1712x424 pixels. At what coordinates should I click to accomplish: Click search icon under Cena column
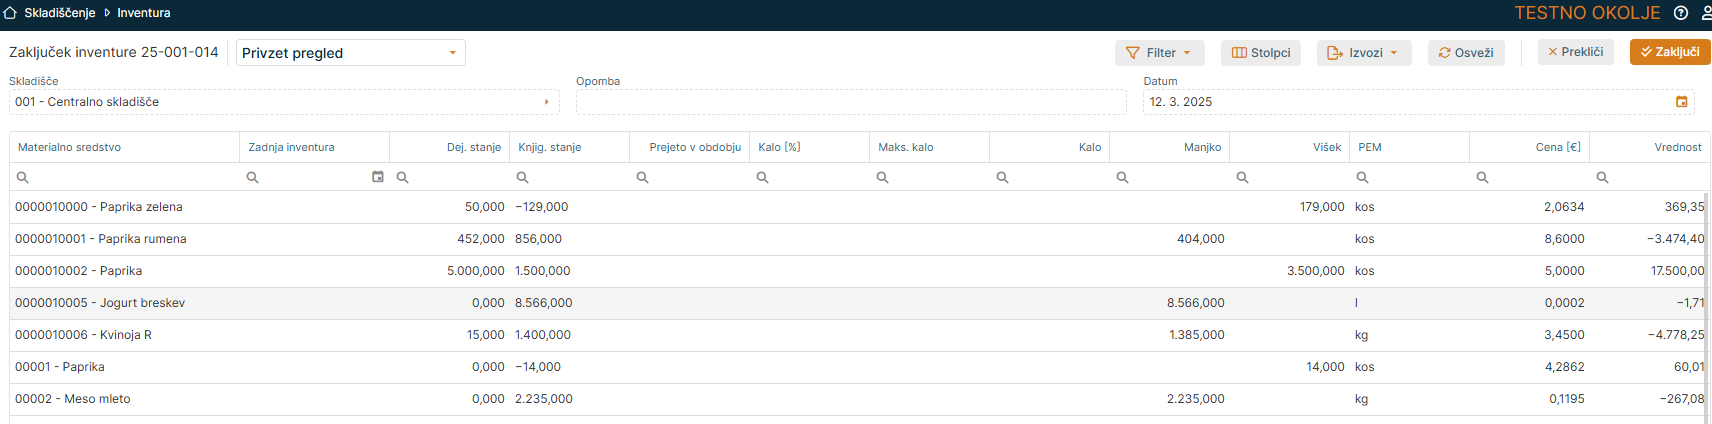click(1483, 177)
